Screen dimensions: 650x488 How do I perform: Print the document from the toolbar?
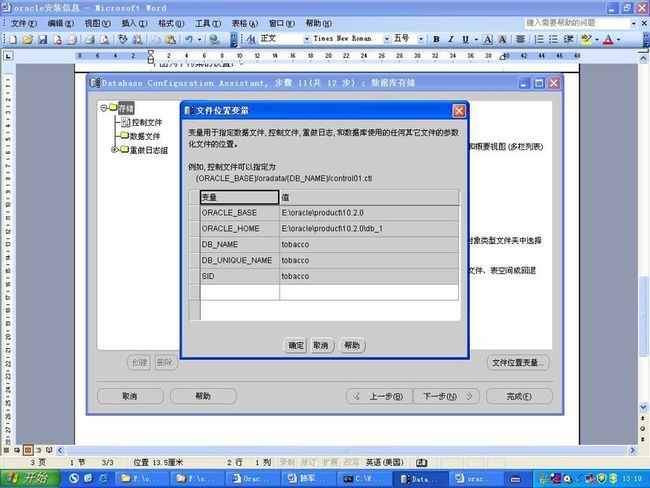pos(89,39)
